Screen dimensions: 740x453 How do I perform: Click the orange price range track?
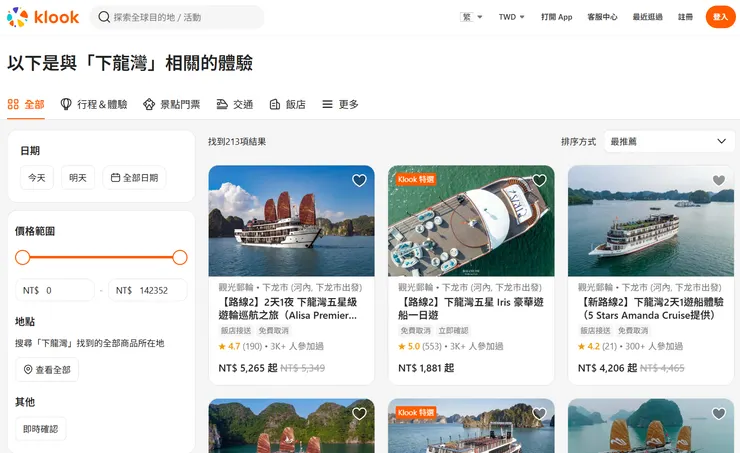click(x=101, y=258)
